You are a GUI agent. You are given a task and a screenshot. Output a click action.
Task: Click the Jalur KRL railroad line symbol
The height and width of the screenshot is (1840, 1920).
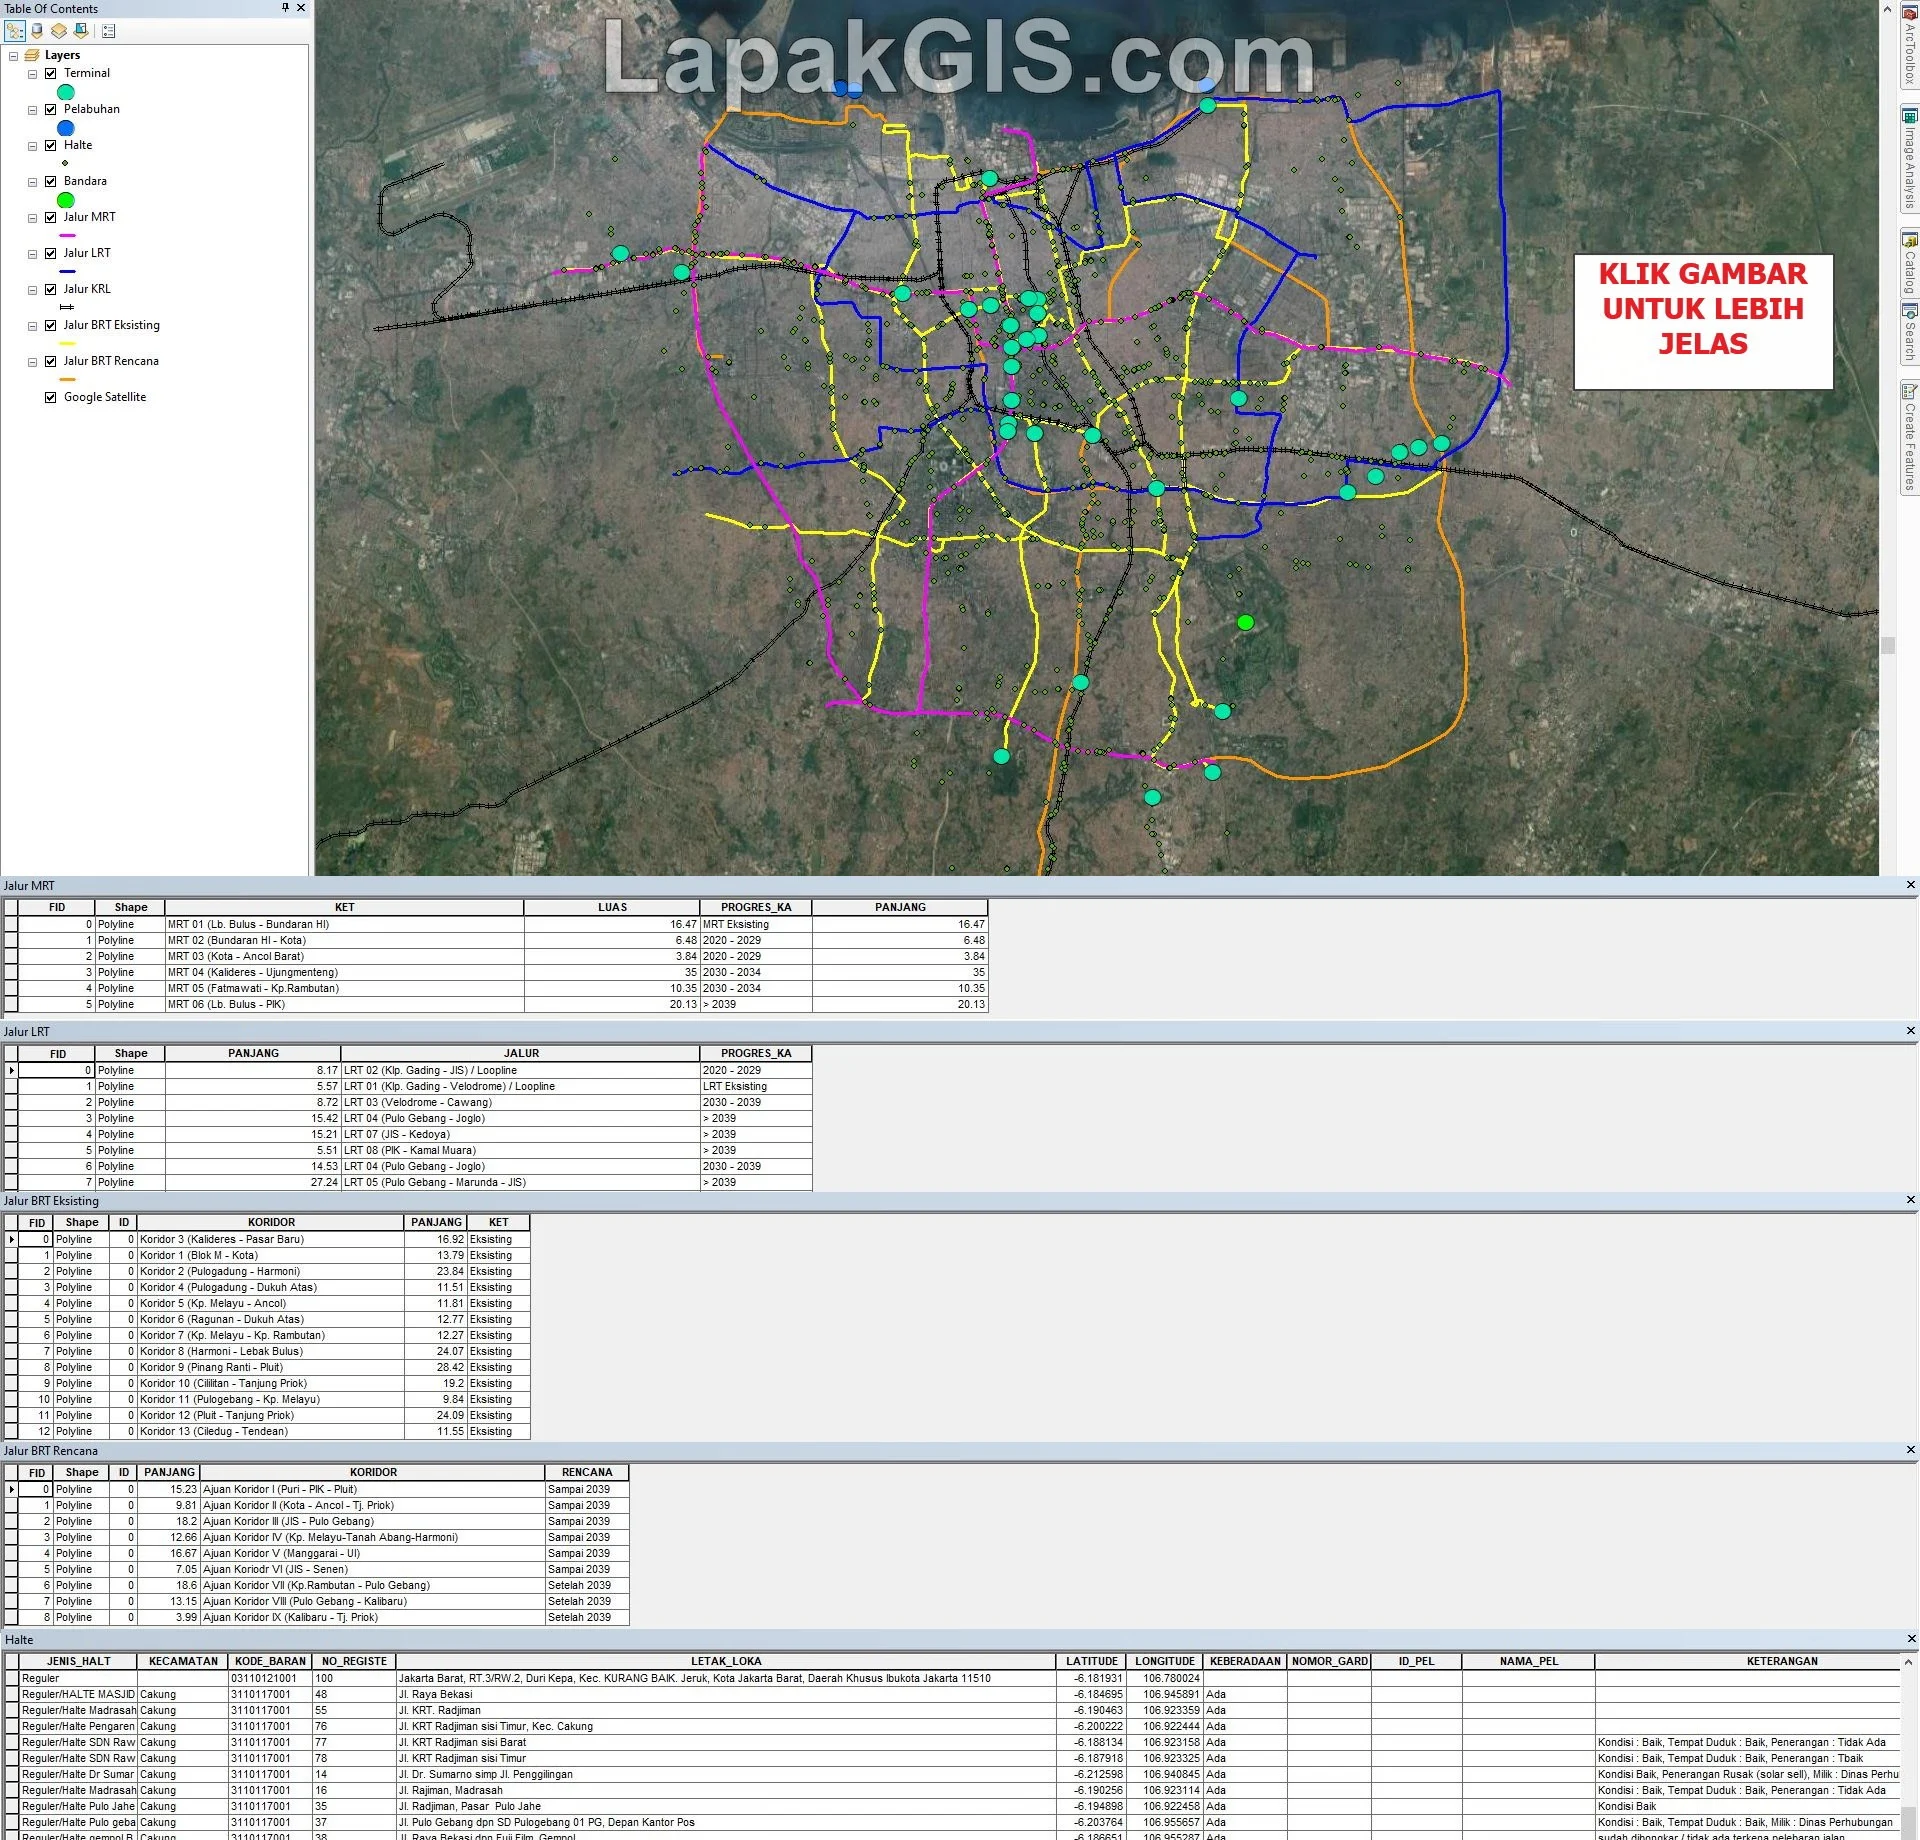click(68, 307)
